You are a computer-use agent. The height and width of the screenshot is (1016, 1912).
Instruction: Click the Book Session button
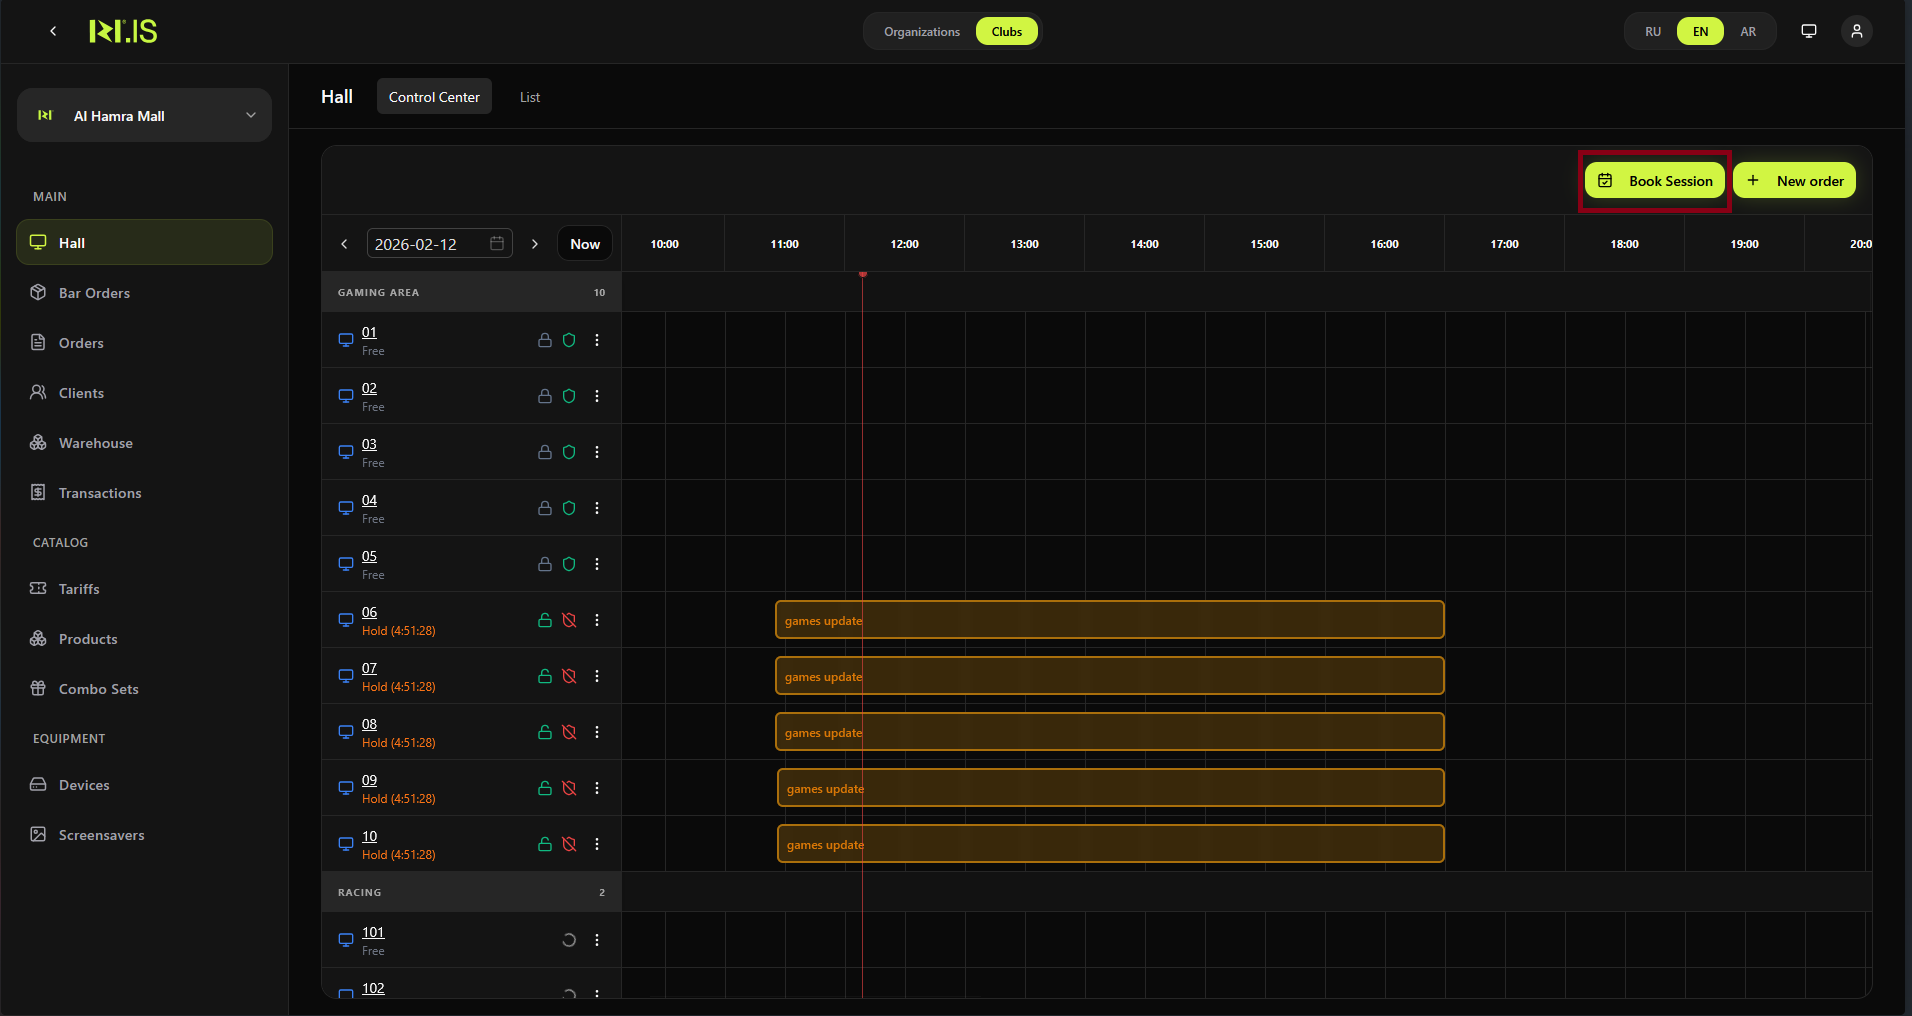tap(1655, 181)
